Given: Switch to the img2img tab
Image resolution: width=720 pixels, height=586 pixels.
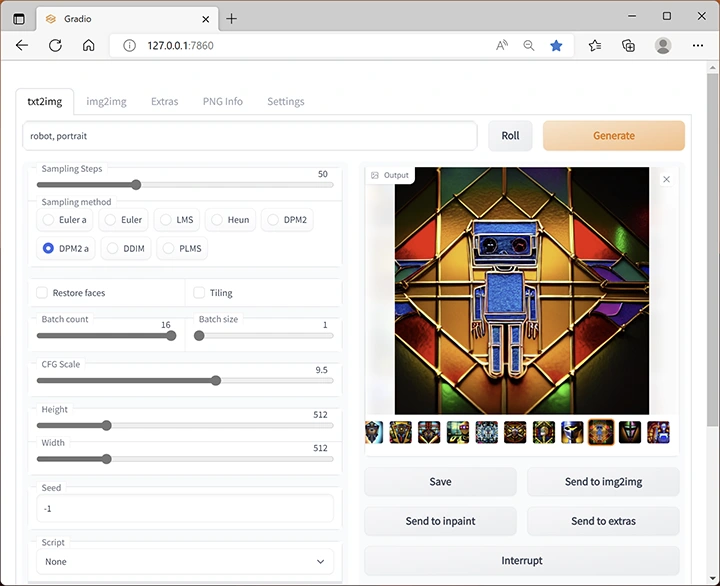Looking at the screenshot, I should [x=107, y=101].
